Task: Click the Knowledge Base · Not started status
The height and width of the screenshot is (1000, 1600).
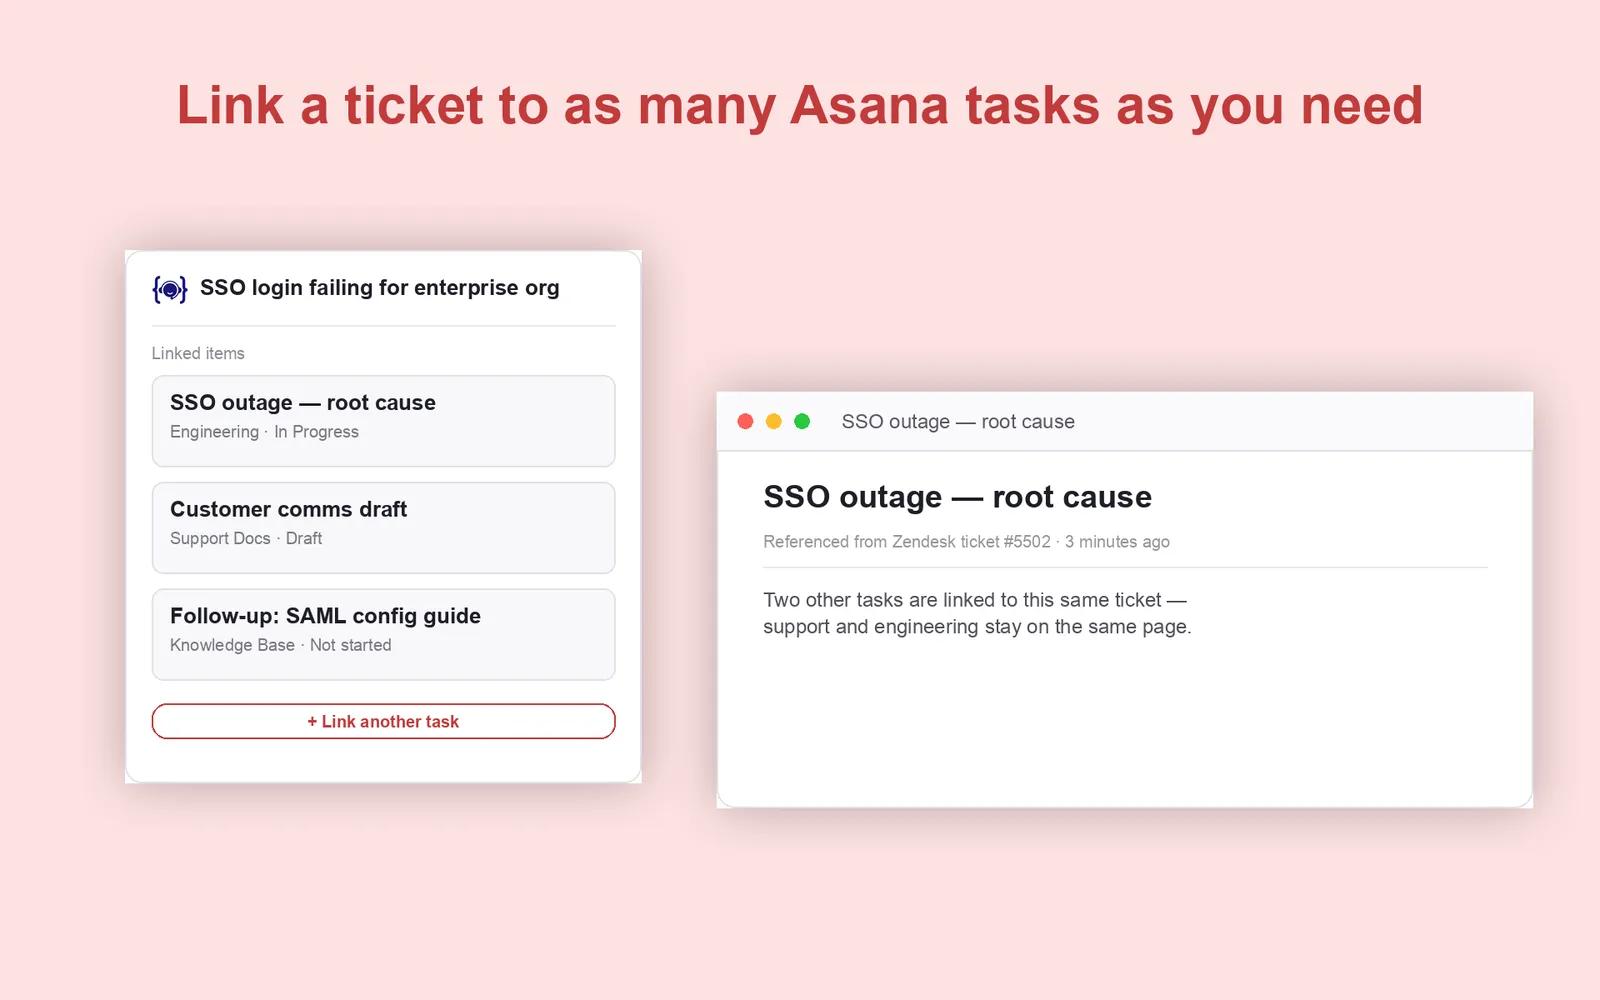Action: (x=281, y=645)
